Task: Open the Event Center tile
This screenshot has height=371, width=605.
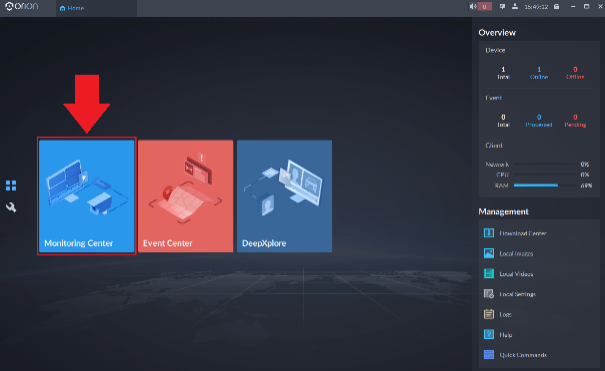Action: point(186,196)
